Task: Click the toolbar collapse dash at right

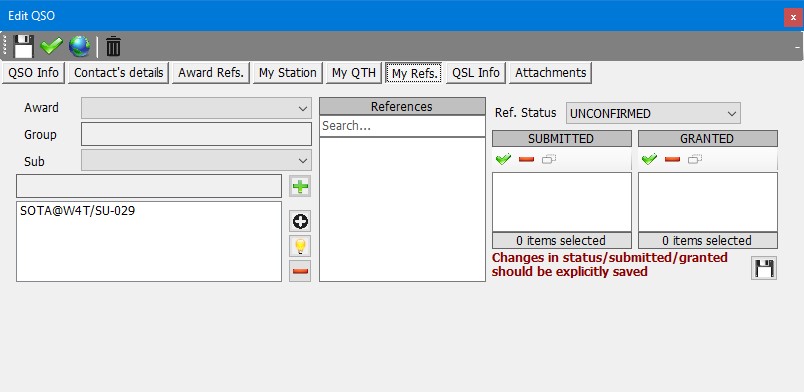Action: pyautogui.click(x=797, y=47)
